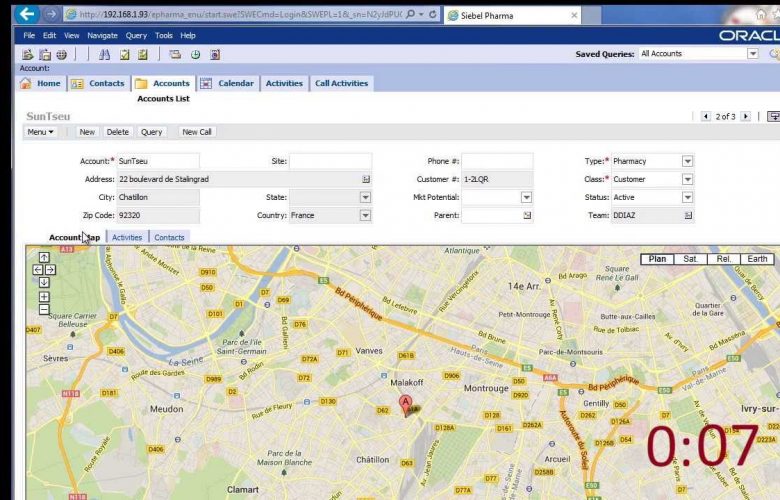Select the Account Map view tab
The height and width of the screenshot is (500, 780).
[x=74, y=237]
